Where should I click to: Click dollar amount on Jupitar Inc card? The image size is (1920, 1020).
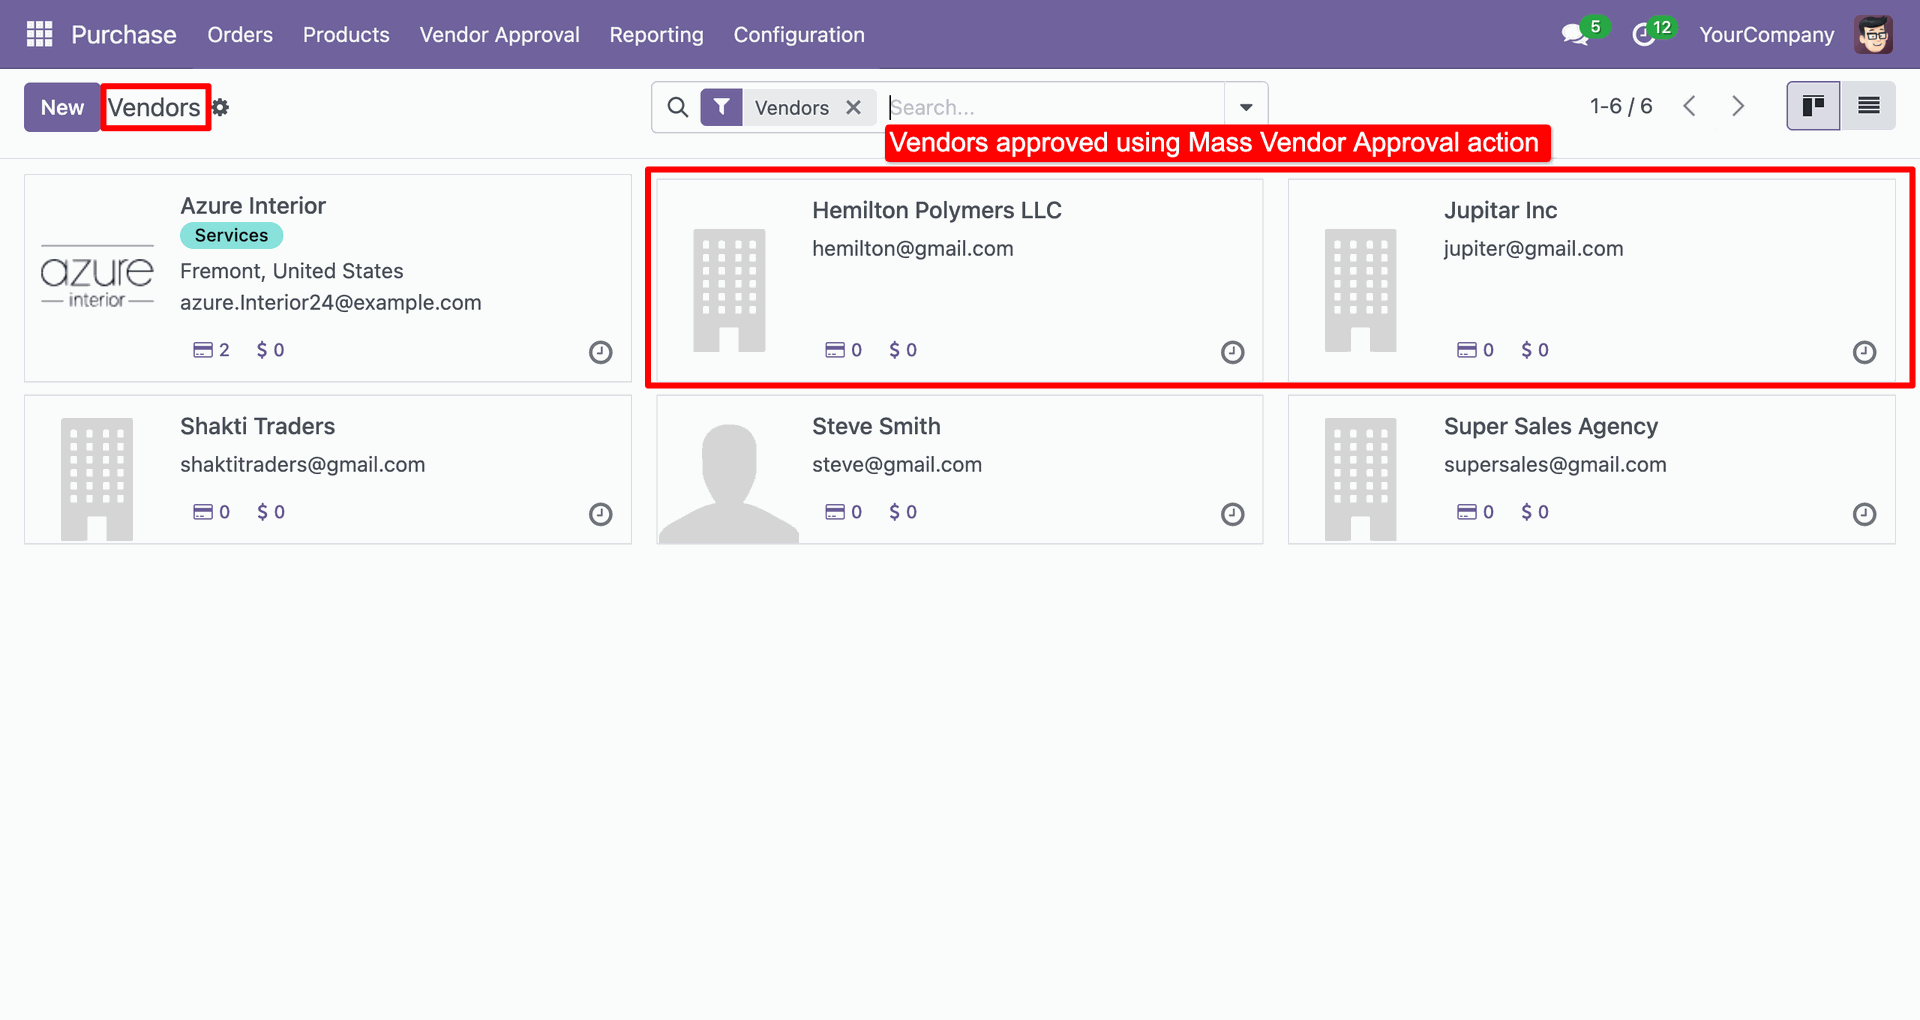1535,350
